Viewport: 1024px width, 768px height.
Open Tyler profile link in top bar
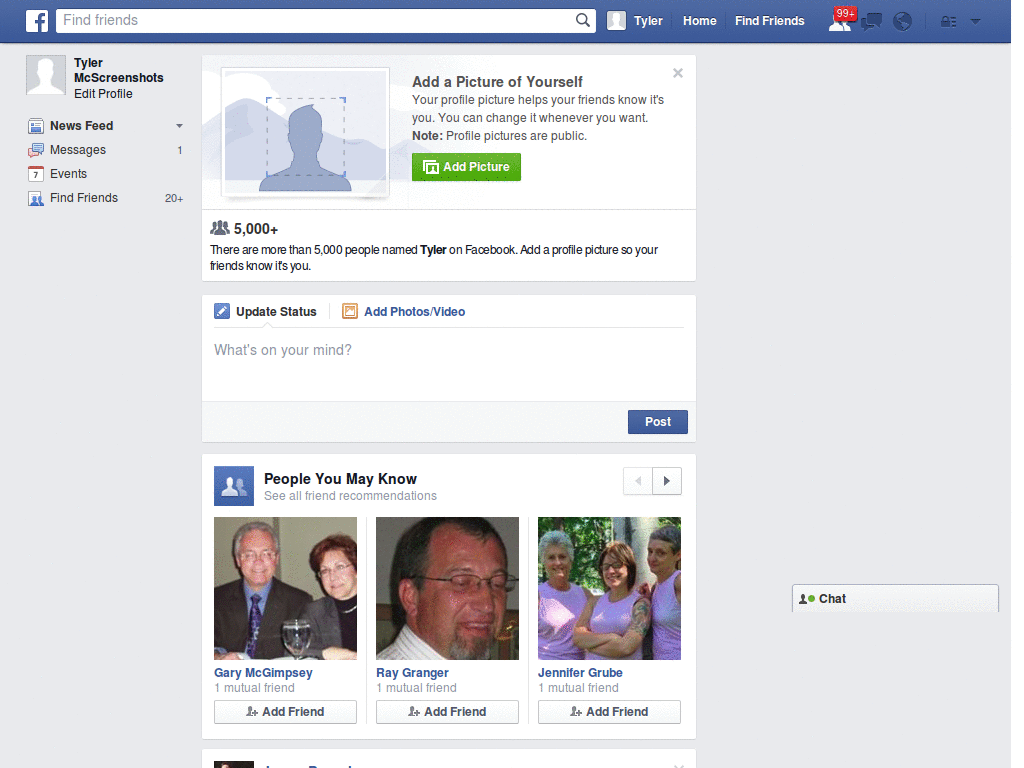648,21
